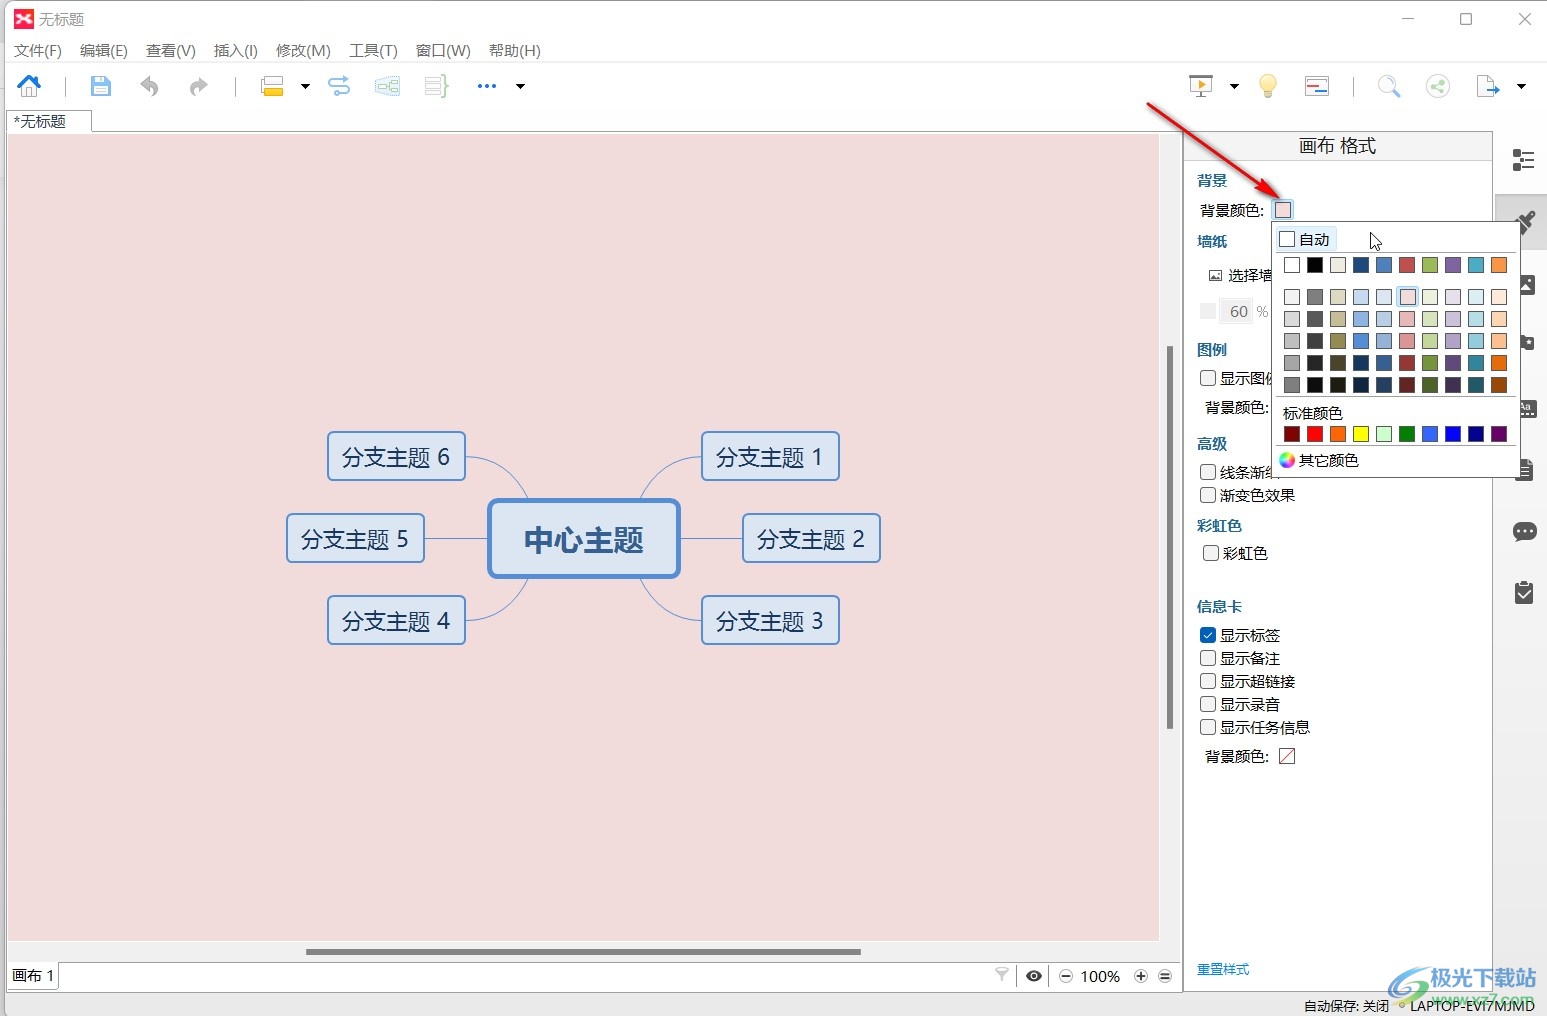Enable 显示超链接 checkbox
Image resolution: width=1547 pixels, height=1016 pixels.
(x=1208, y=681)
